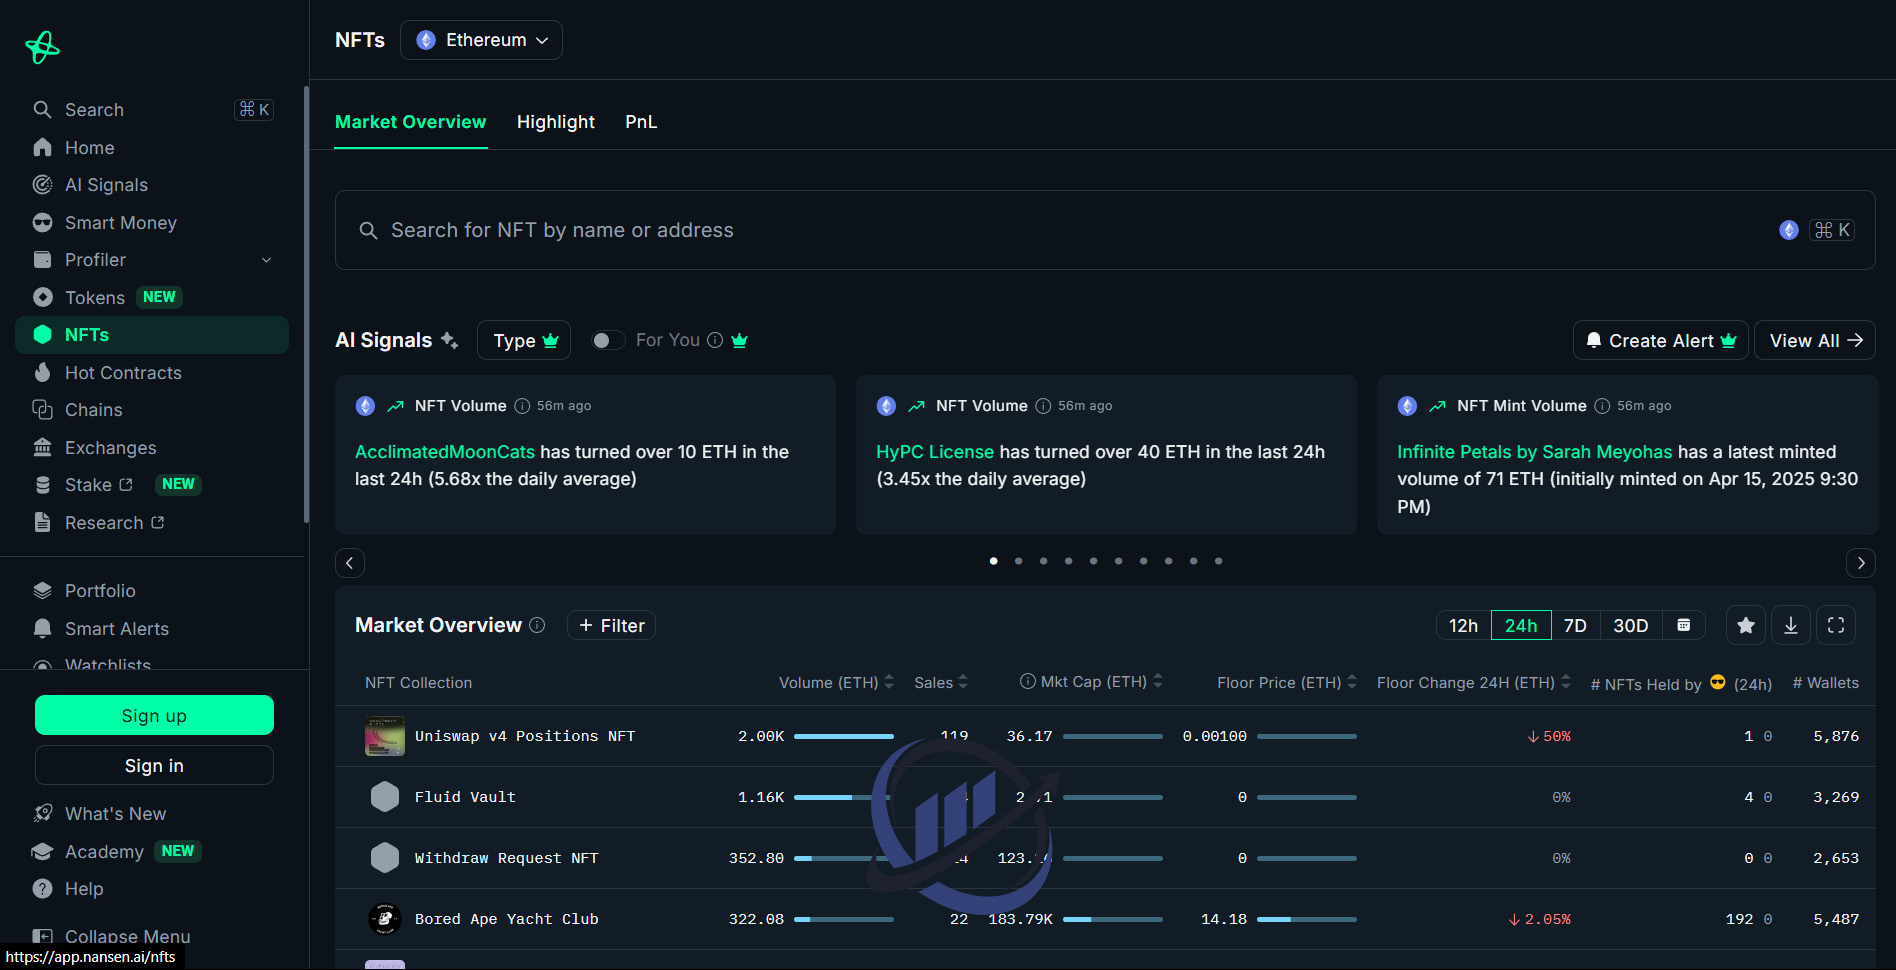Jump to second carousel dot

click(x=1018, y=561)
